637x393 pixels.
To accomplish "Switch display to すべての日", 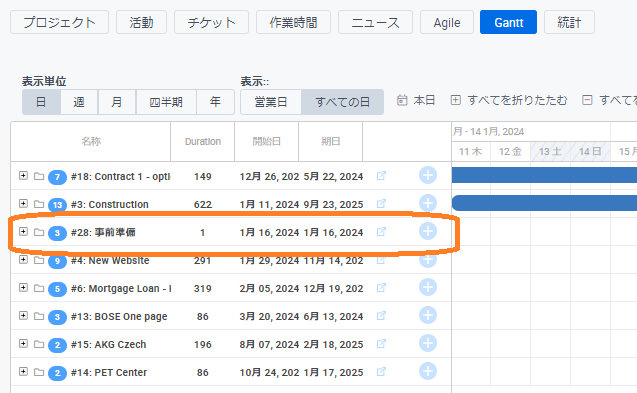I will point(342,102).
